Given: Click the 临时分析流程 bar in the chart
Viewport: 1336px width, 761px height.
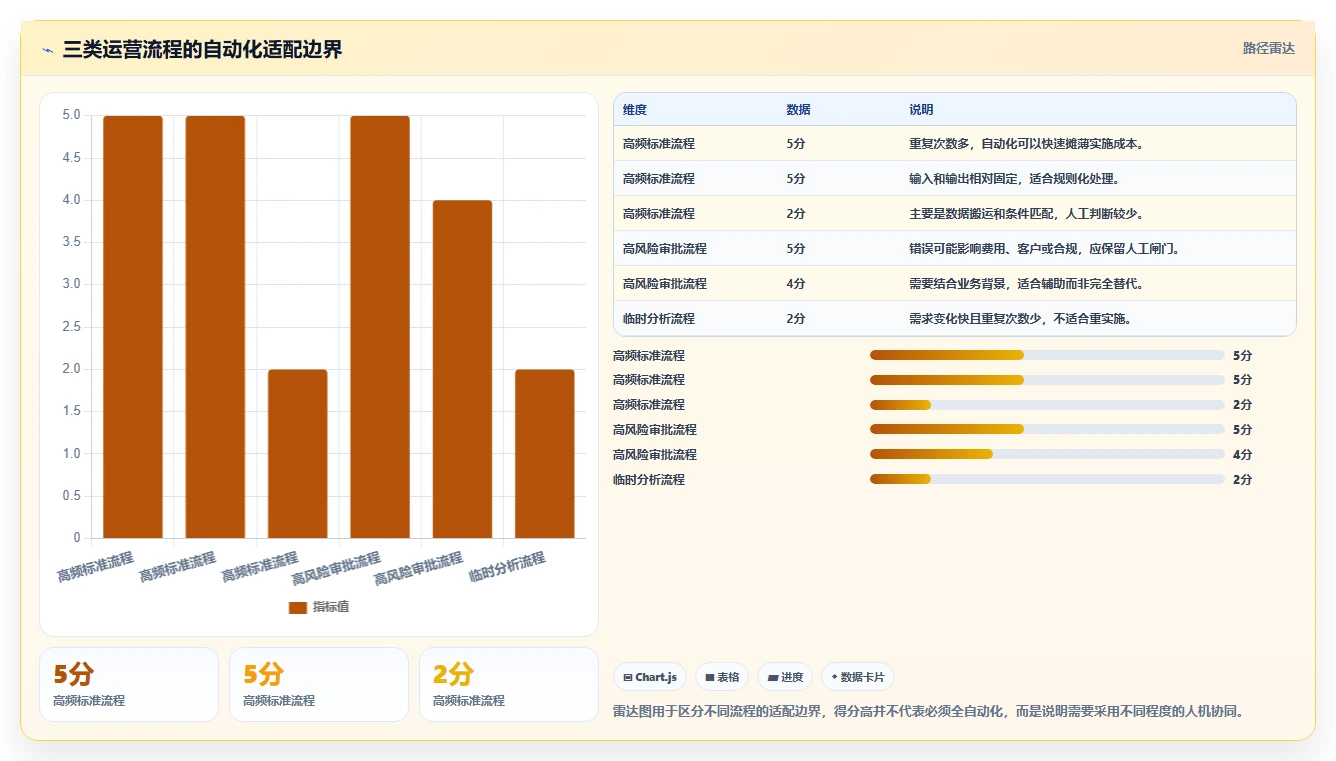Looking at the screenshot, I should coord(545,454).
